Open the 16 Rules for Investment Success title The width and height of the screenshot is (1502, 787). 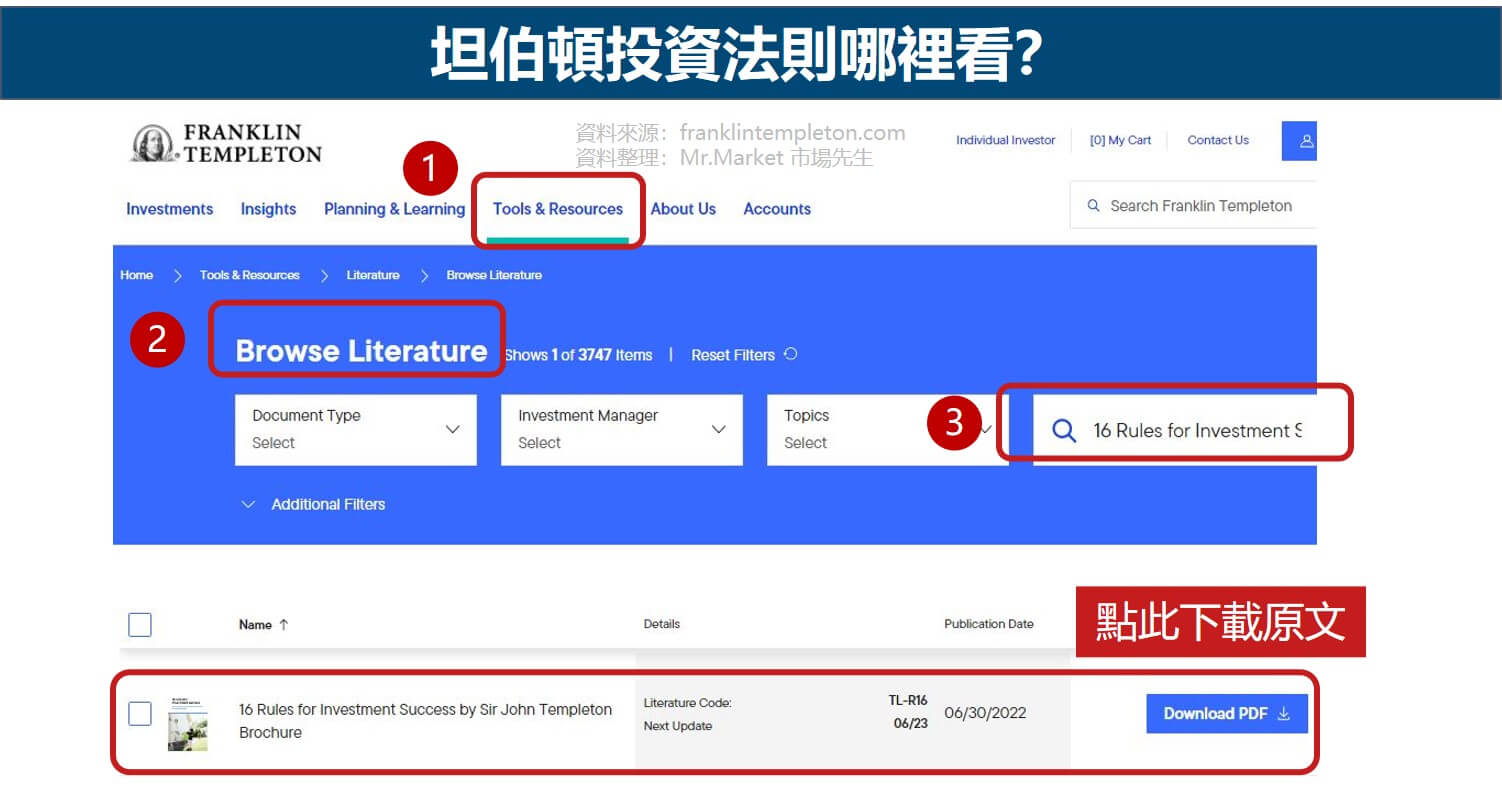point(425,721)
